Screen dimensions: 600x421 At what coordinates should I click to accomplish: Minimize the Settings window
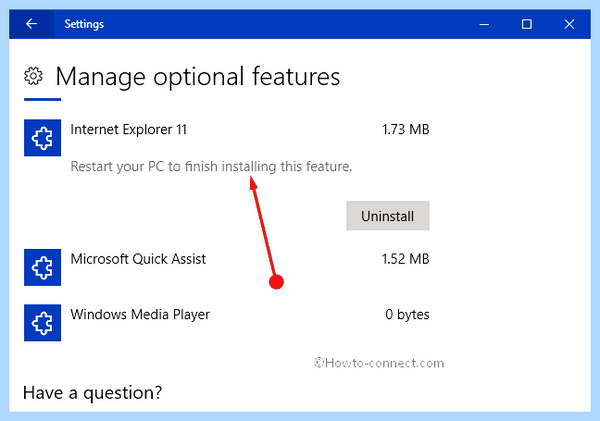(484, 24)
